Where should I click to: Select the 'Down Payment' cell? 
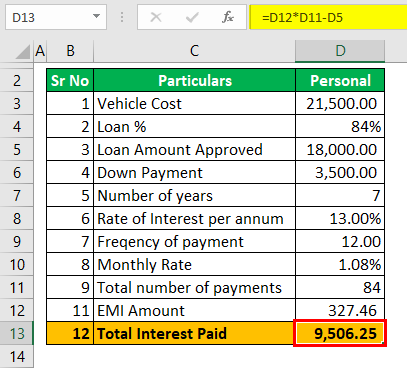(x=195, y=173)
